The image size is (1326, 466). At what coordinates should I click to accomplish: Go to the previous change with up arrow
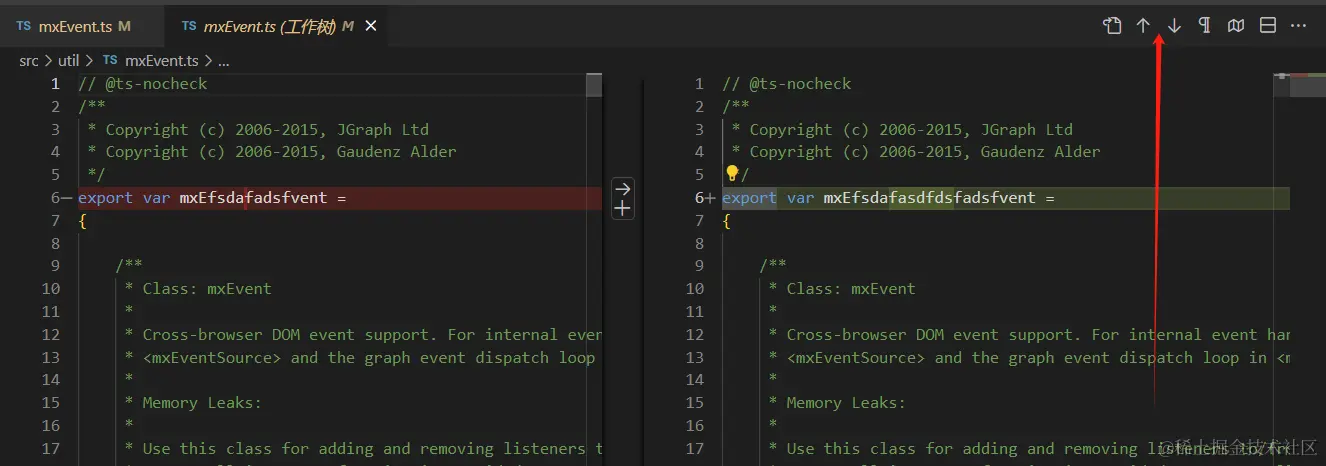1143,26
